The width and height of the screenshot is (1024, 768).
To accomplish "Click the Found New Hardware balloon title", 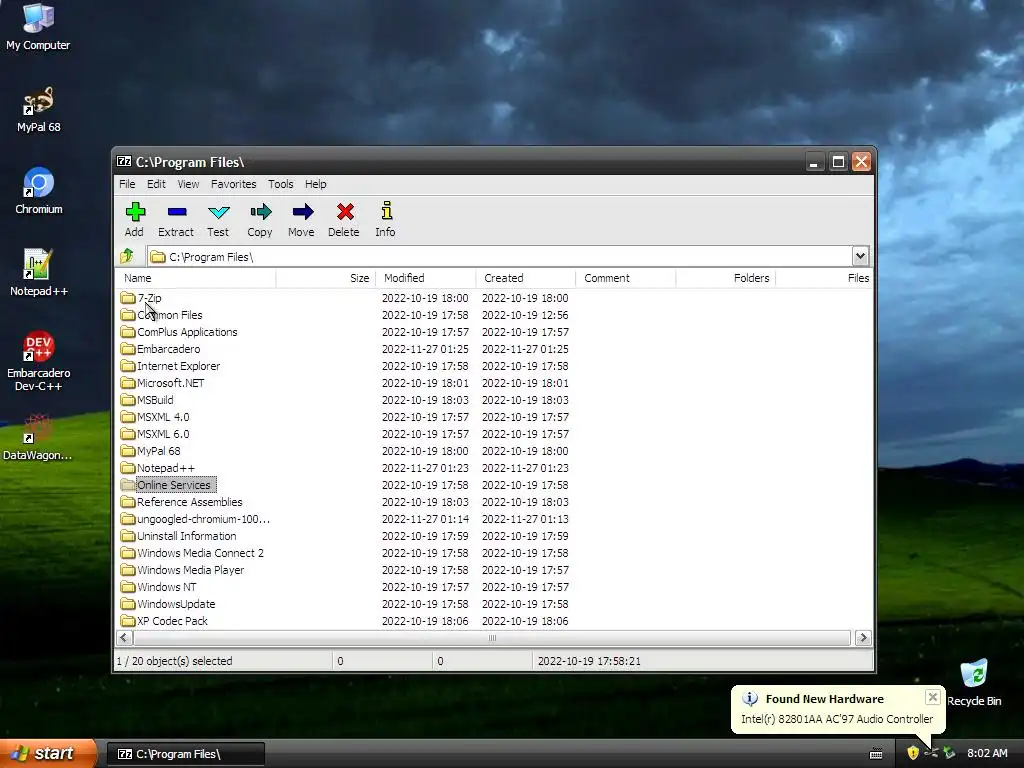I will point(824,699).
